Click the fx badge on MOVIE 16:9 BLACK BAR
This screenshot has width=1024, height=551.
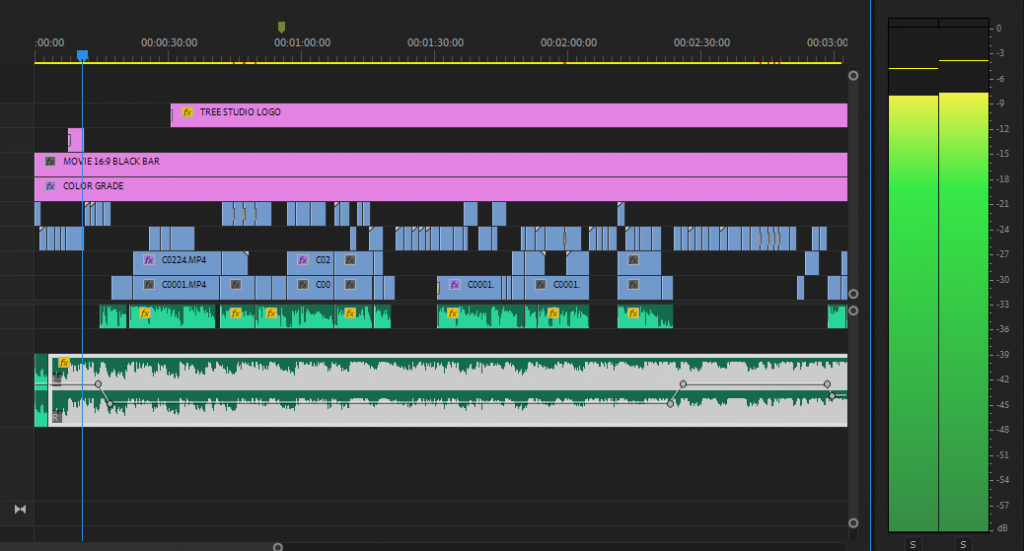tap(50, 161)
